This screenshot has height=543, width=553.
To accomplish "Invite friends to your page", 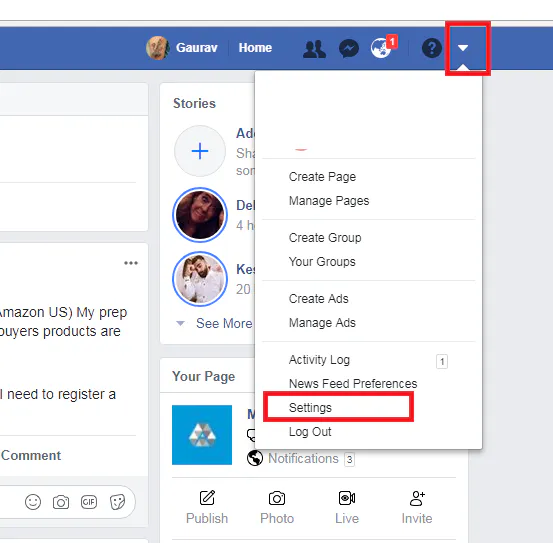I will point(417,507).
